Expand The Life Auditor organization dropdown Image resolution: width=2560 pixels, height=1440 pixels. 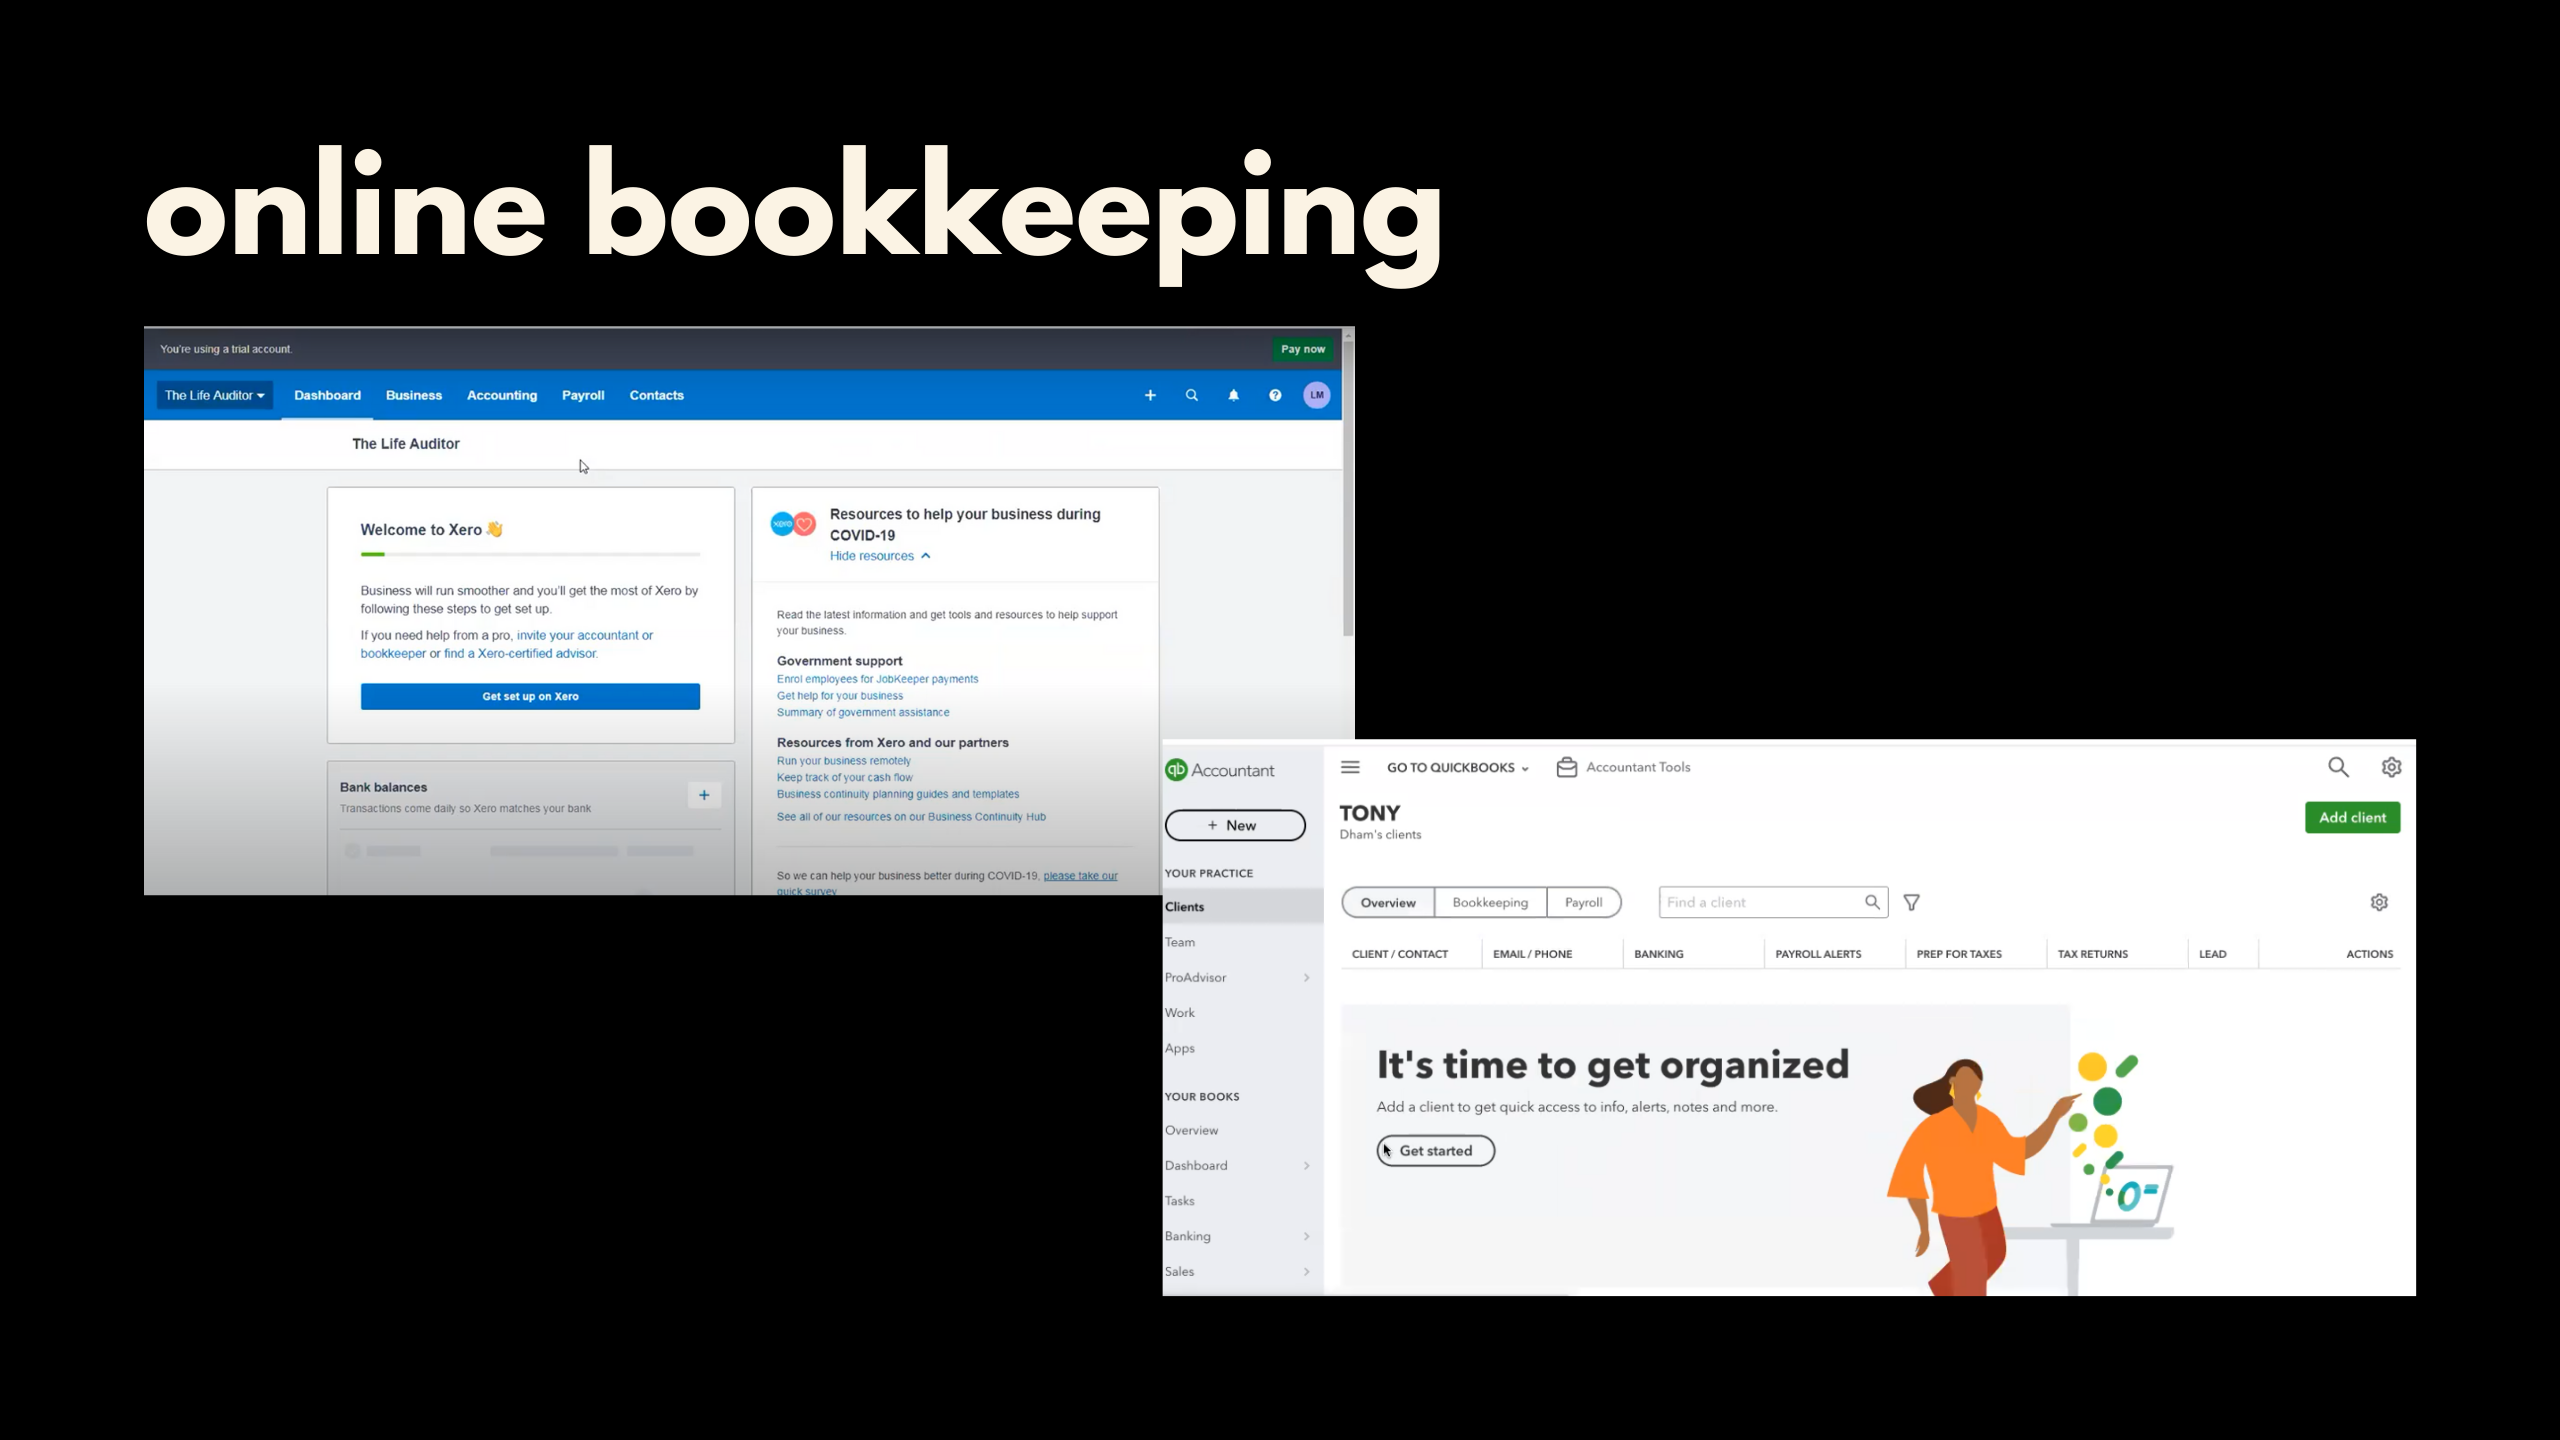tap(215, 395)
